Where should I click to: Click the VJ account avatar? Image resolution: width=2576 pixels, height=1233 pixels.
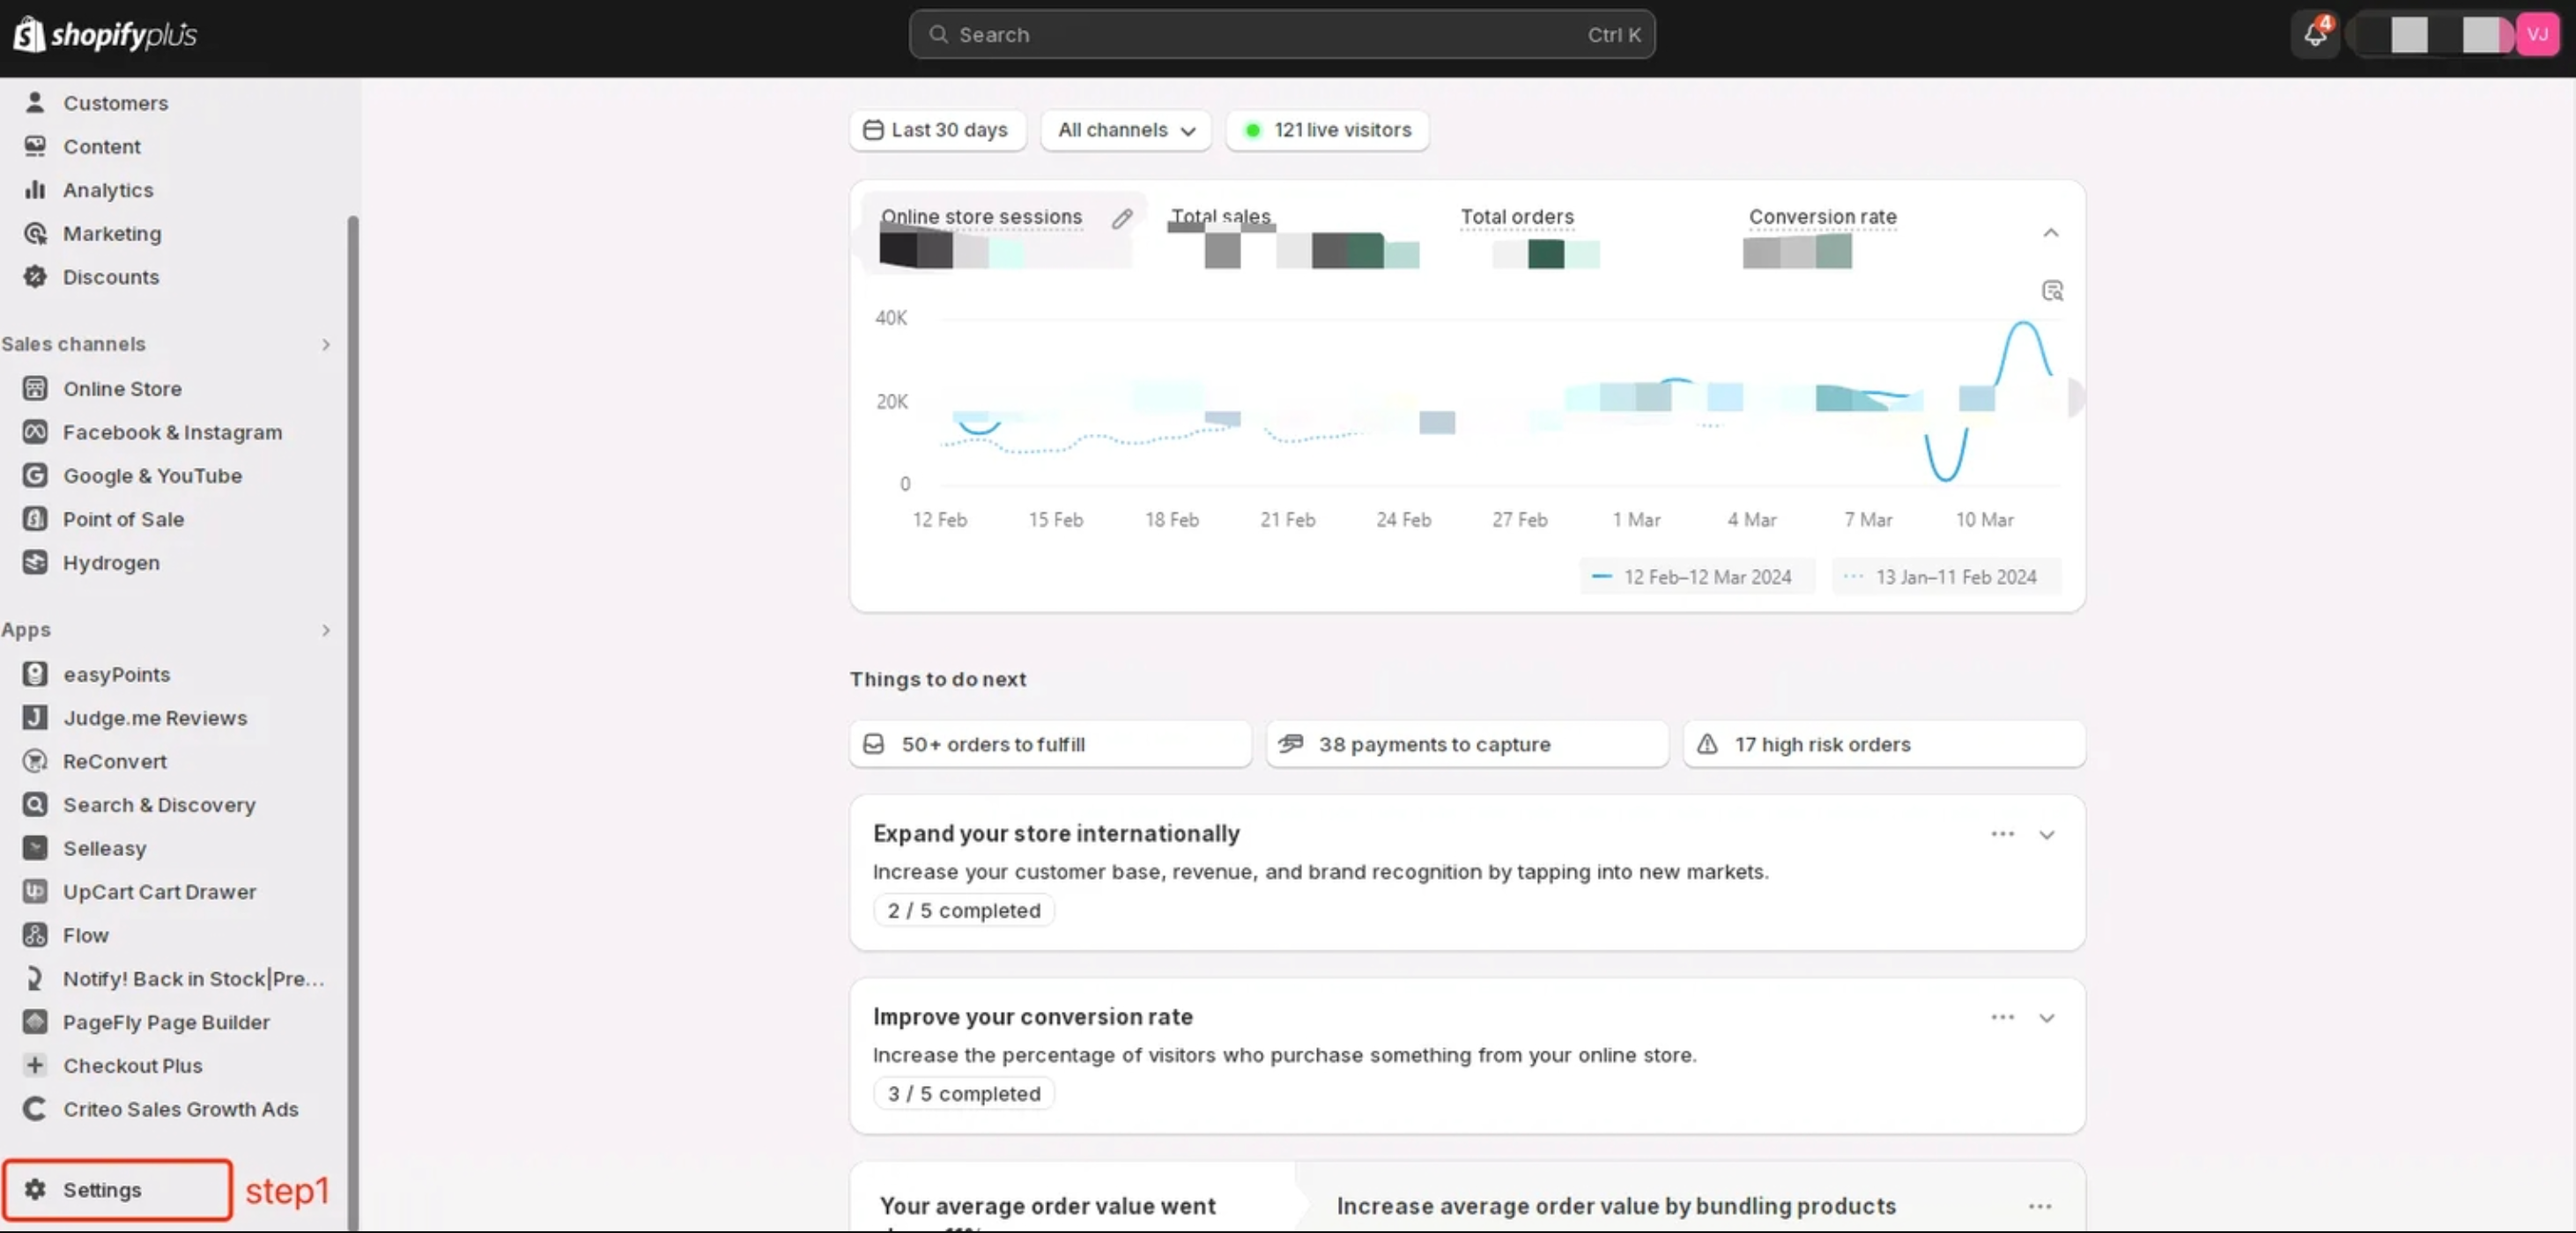(x=2537, y=35)
